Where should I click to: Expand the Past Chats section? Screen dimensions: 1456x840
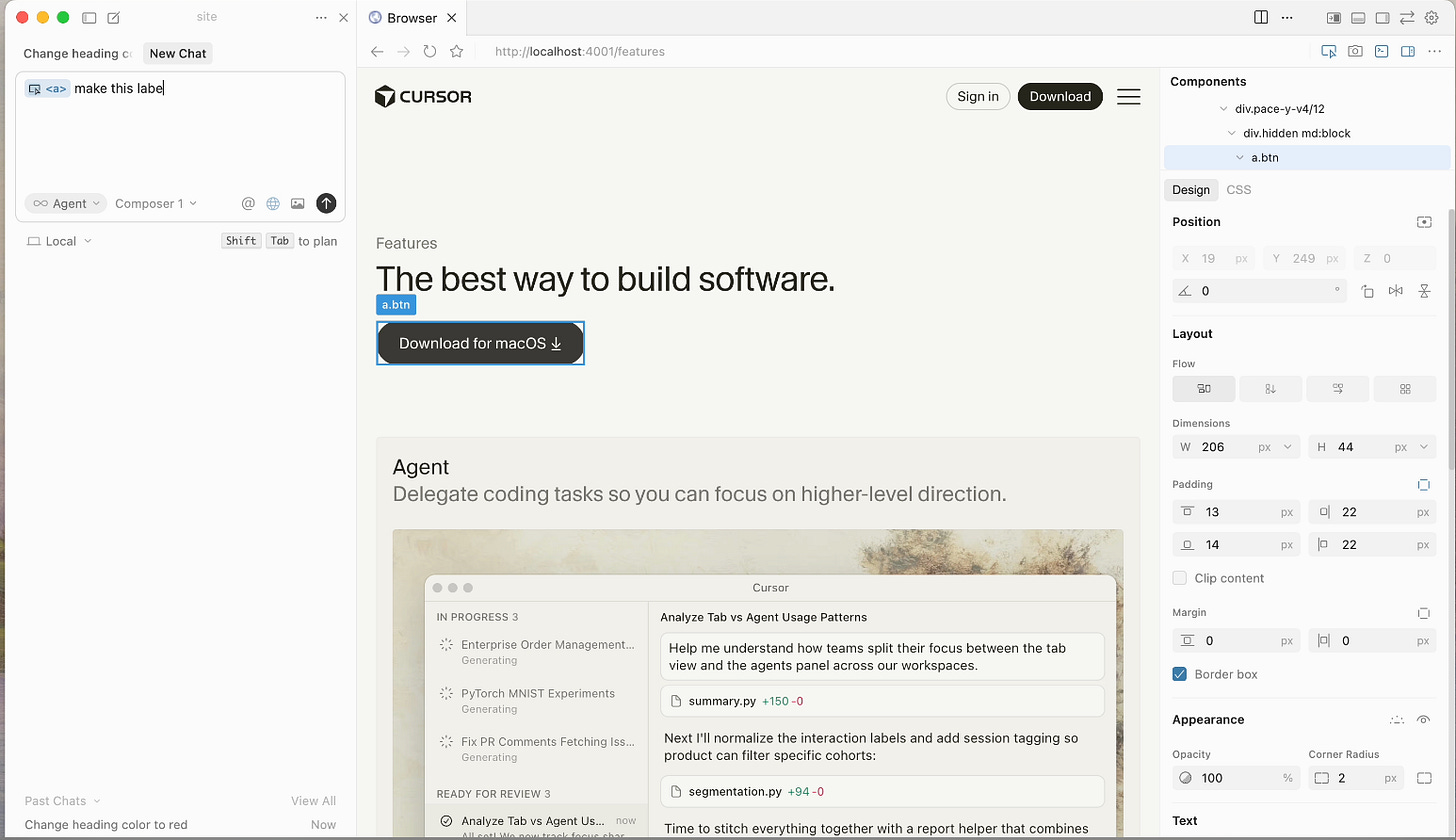62,801
